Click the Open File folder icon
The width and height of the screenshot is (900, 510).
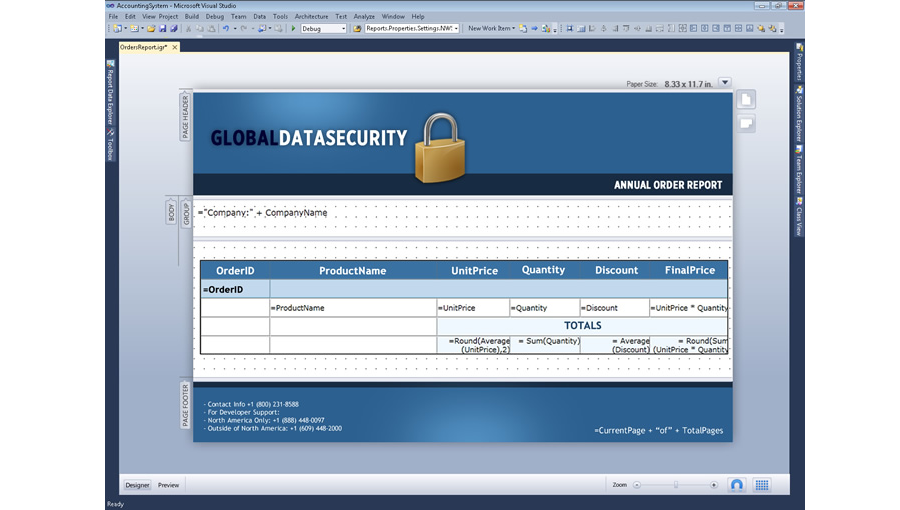151,28
